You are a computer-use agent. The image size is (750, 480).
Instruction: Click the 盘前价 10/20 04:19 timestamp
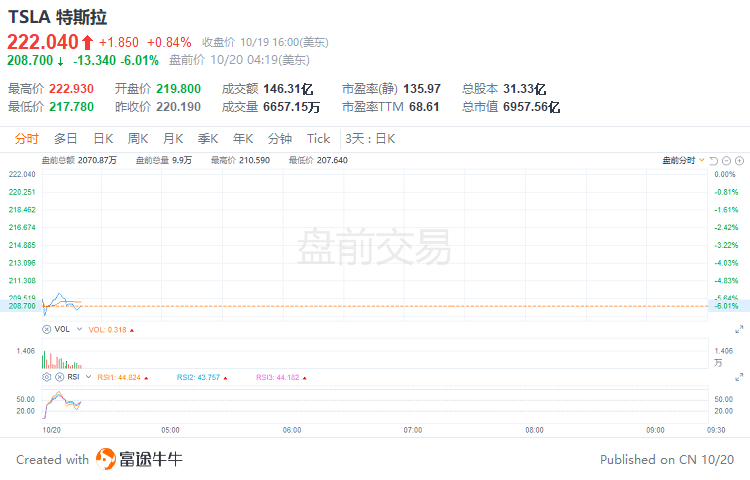click(x=240, y=60)
